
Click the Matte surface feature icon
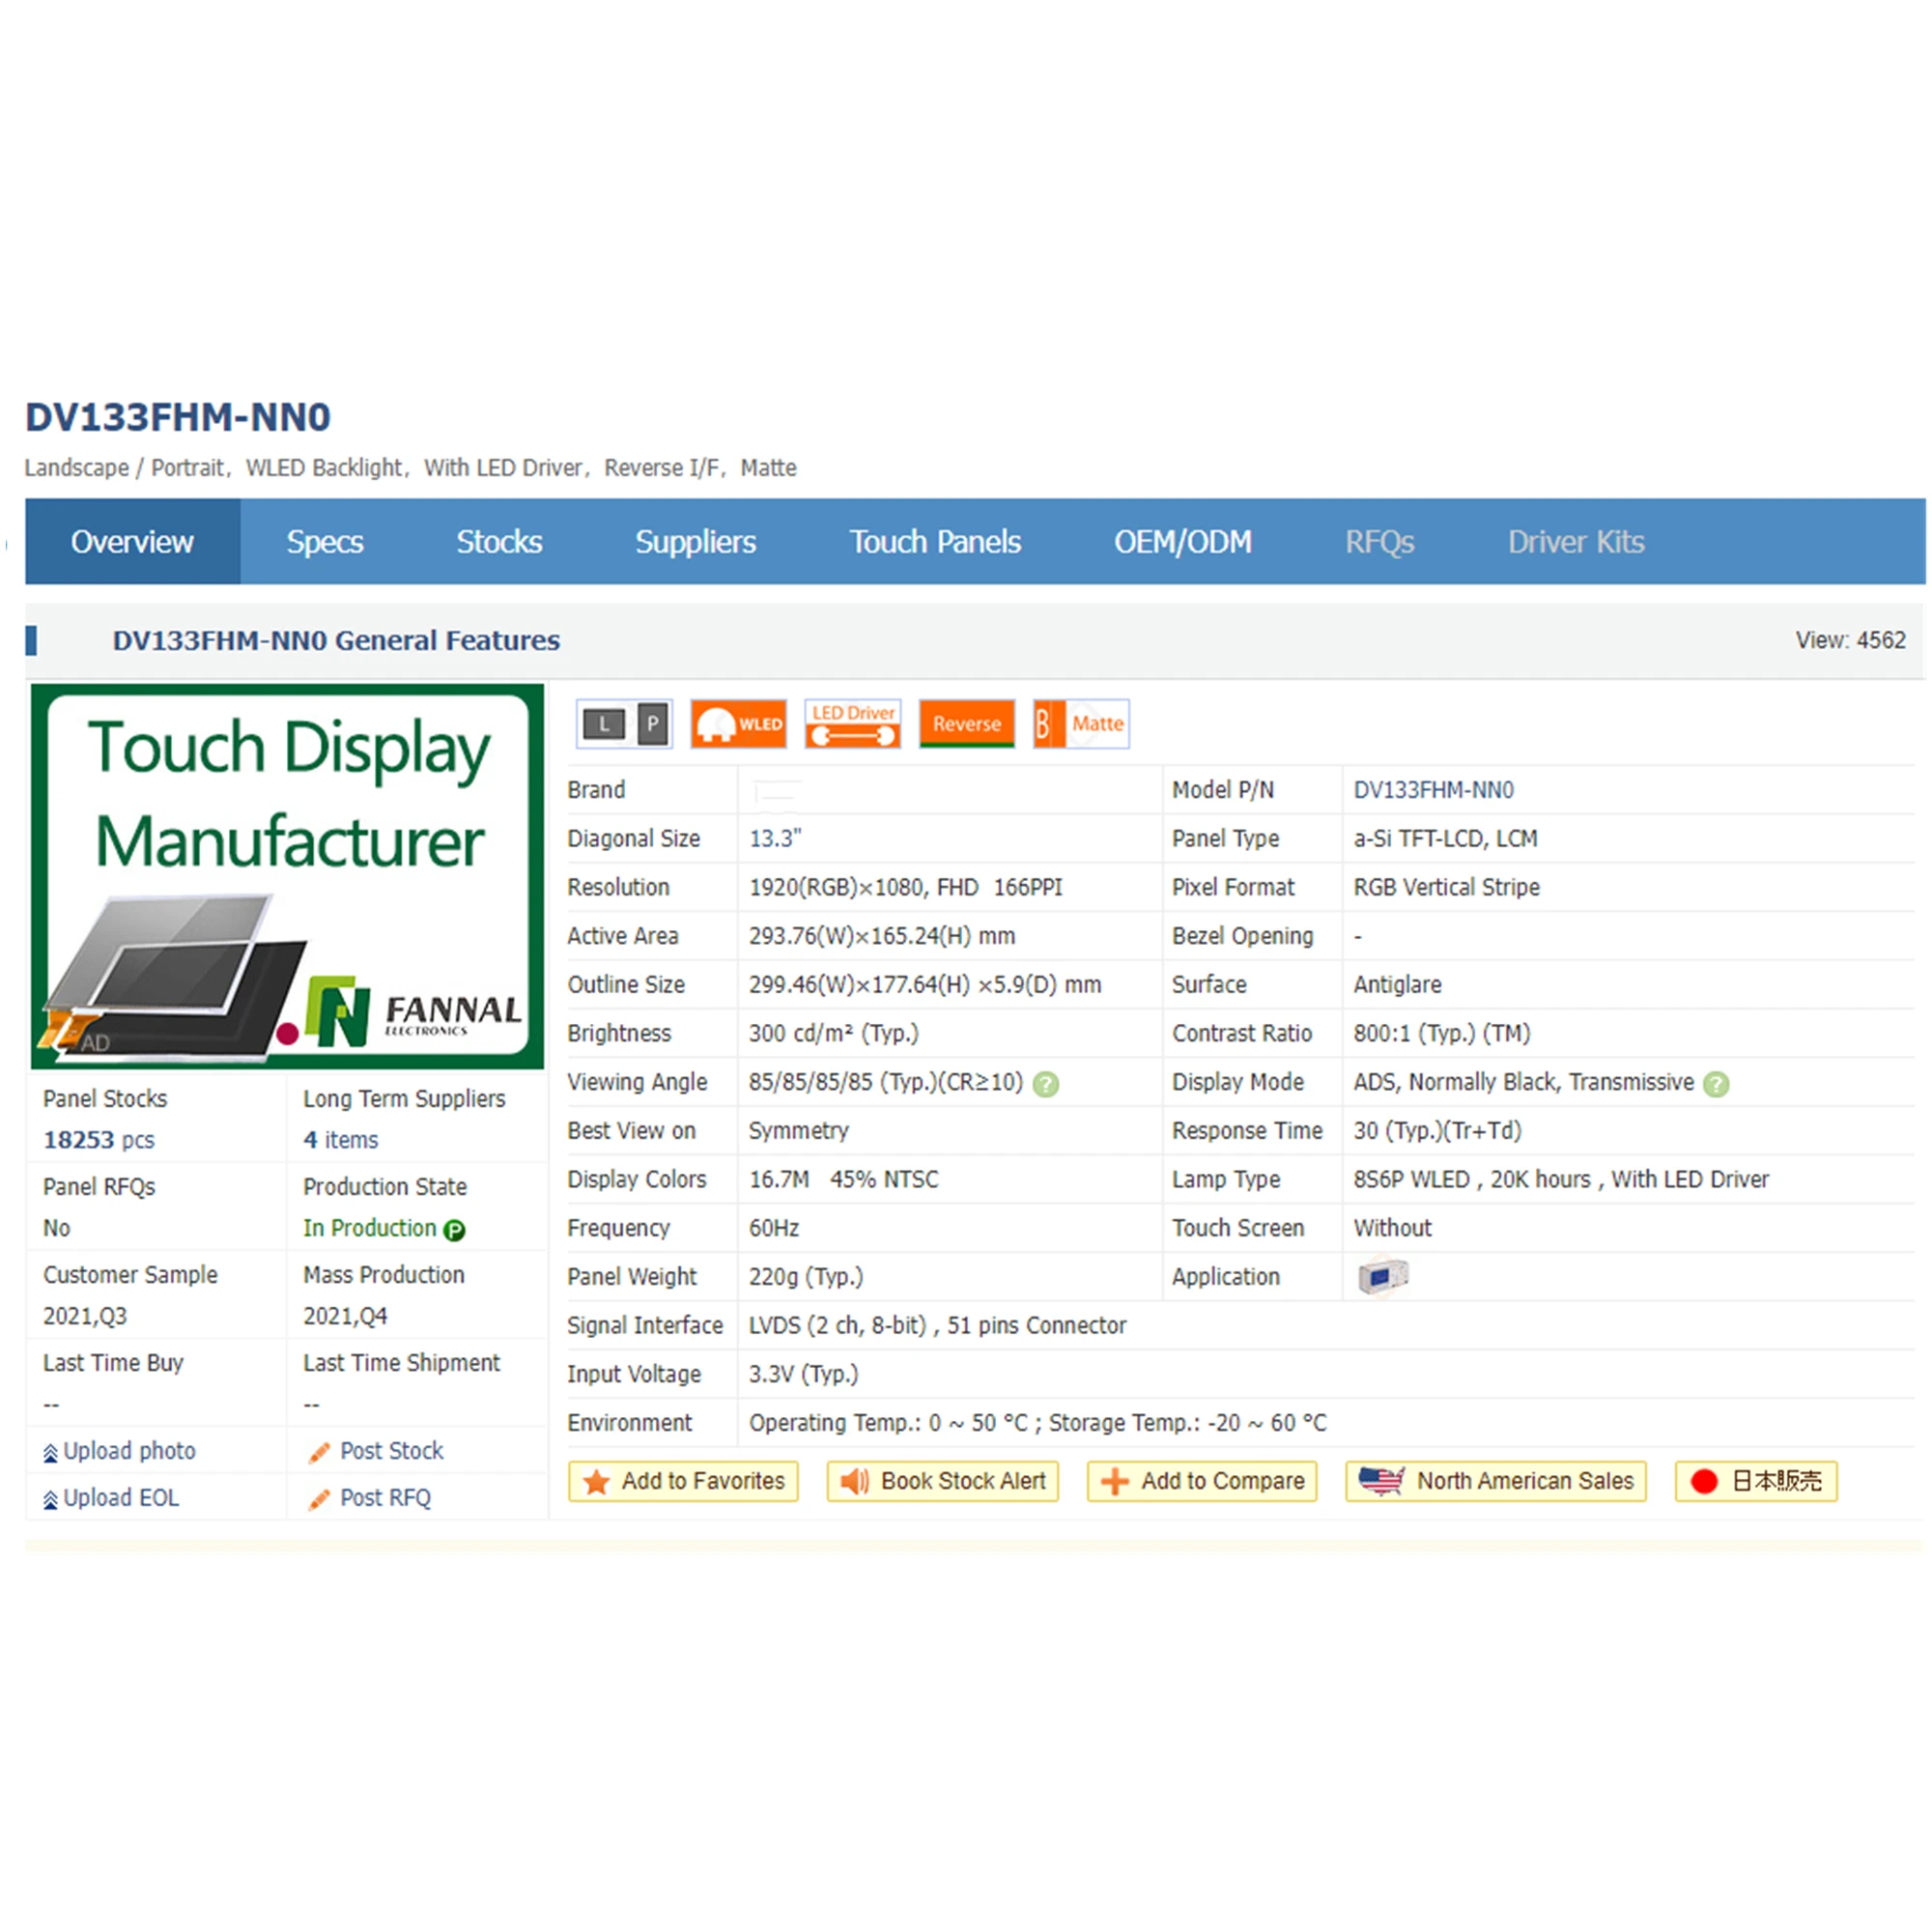(1081, 723)
